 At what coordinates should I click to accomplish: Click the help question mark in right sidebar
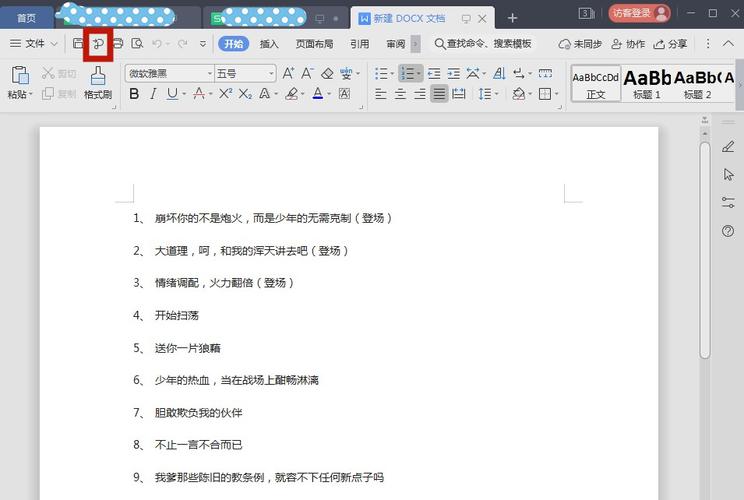[728, 231]
